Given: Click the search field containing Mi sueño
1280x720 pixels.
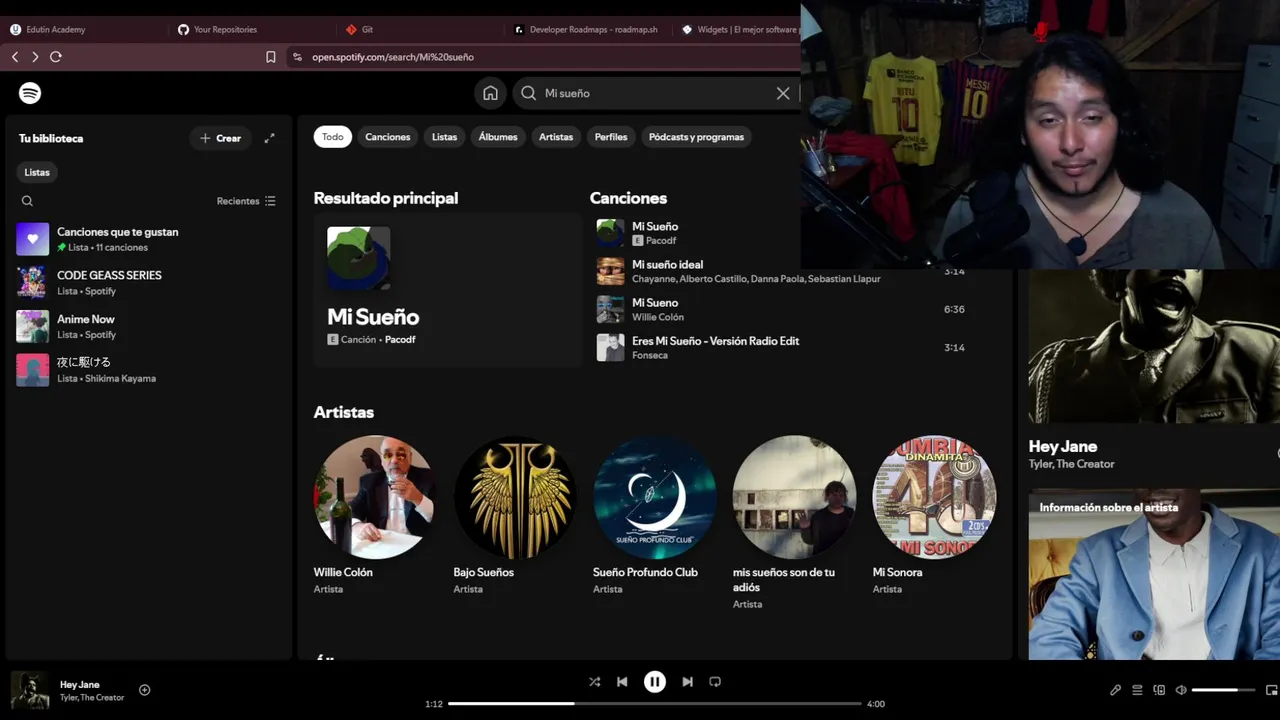Looking at the screenshot, I should click(x=657, y=93).
